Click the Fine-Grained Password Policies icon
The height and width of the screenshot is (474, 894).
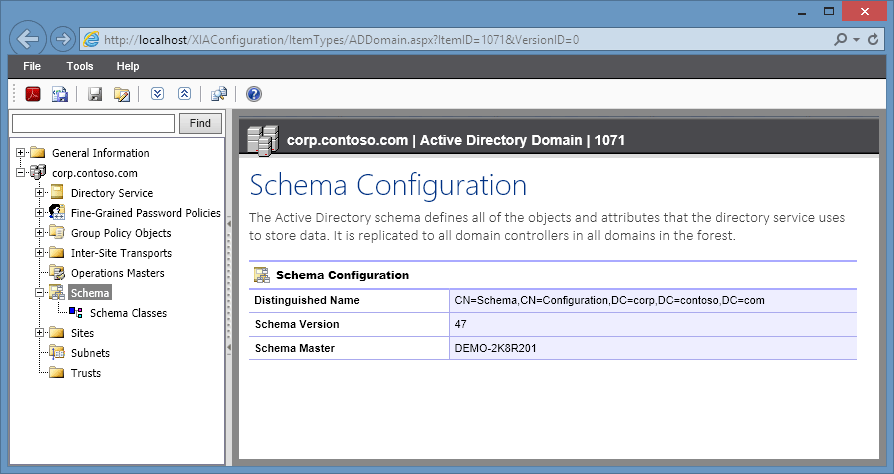coord(57,212)
